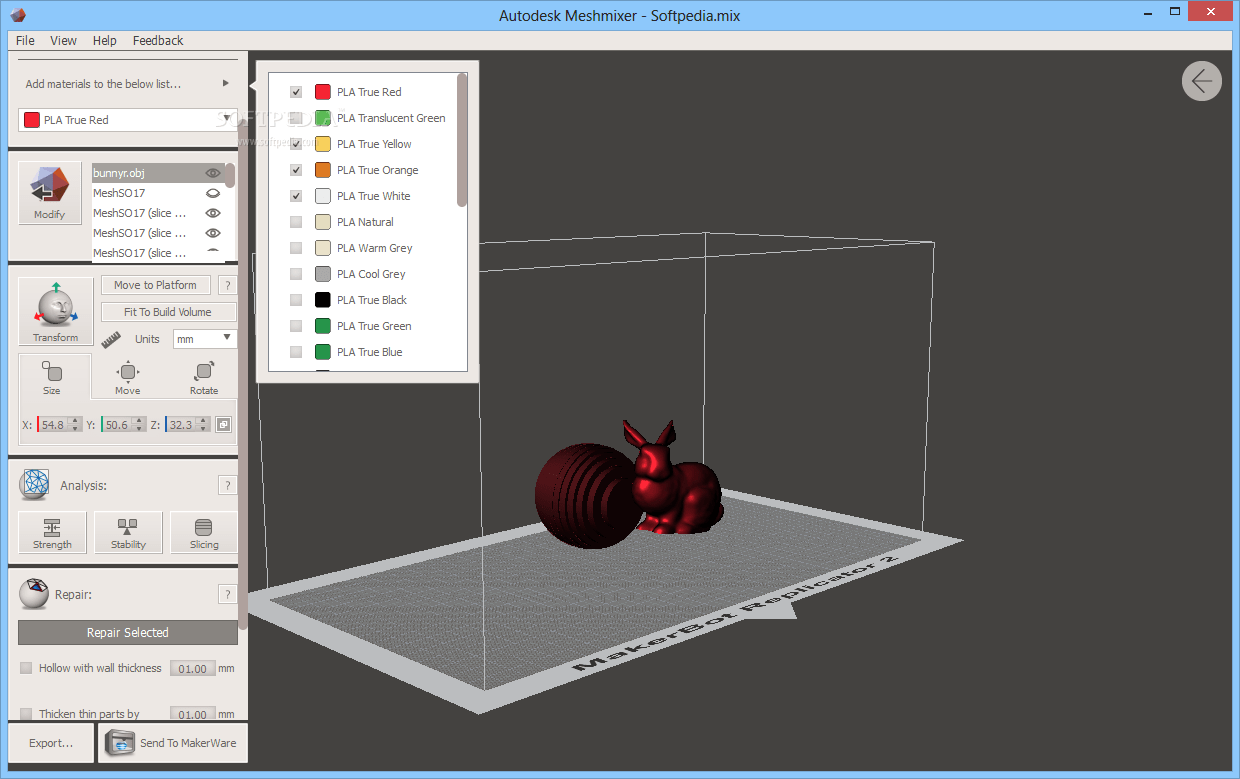The height and width of the screenshot is (779, 1240).
Task: Enable PLA Cool Grey material checkbox
Action: [x=296, y=274]
